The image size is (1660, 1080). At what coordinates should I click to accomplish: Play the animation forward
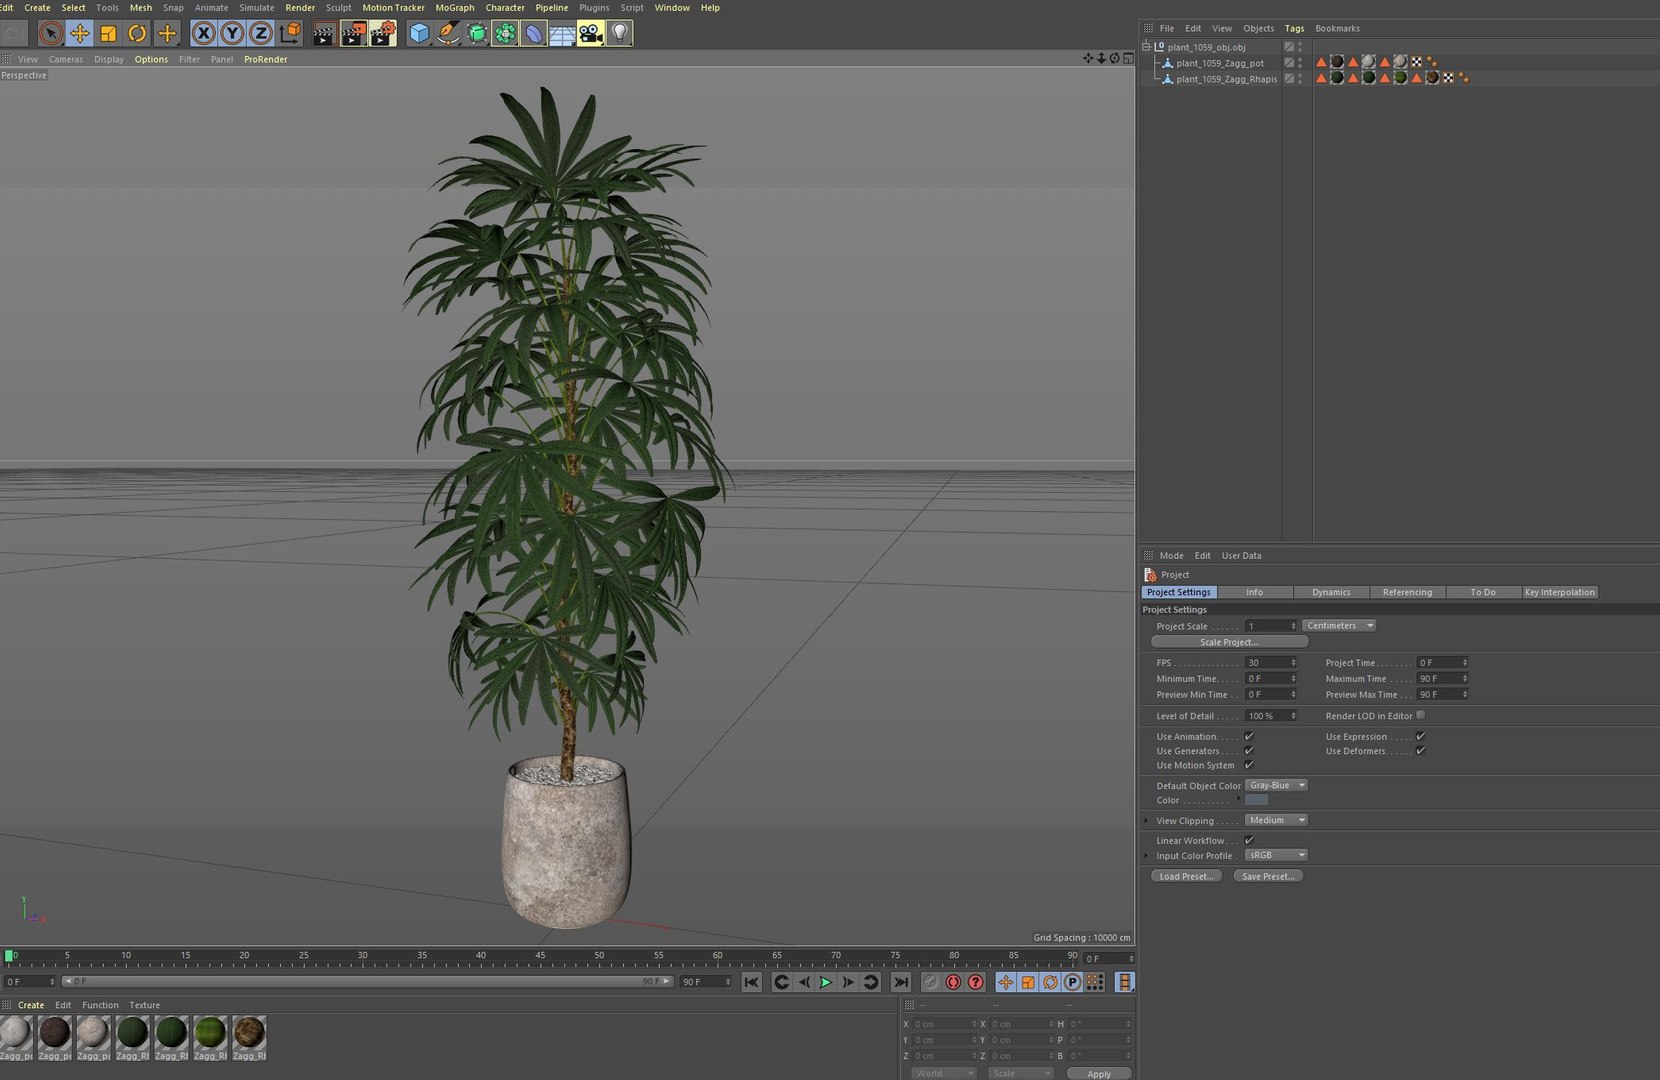click(x=826, y=982)
